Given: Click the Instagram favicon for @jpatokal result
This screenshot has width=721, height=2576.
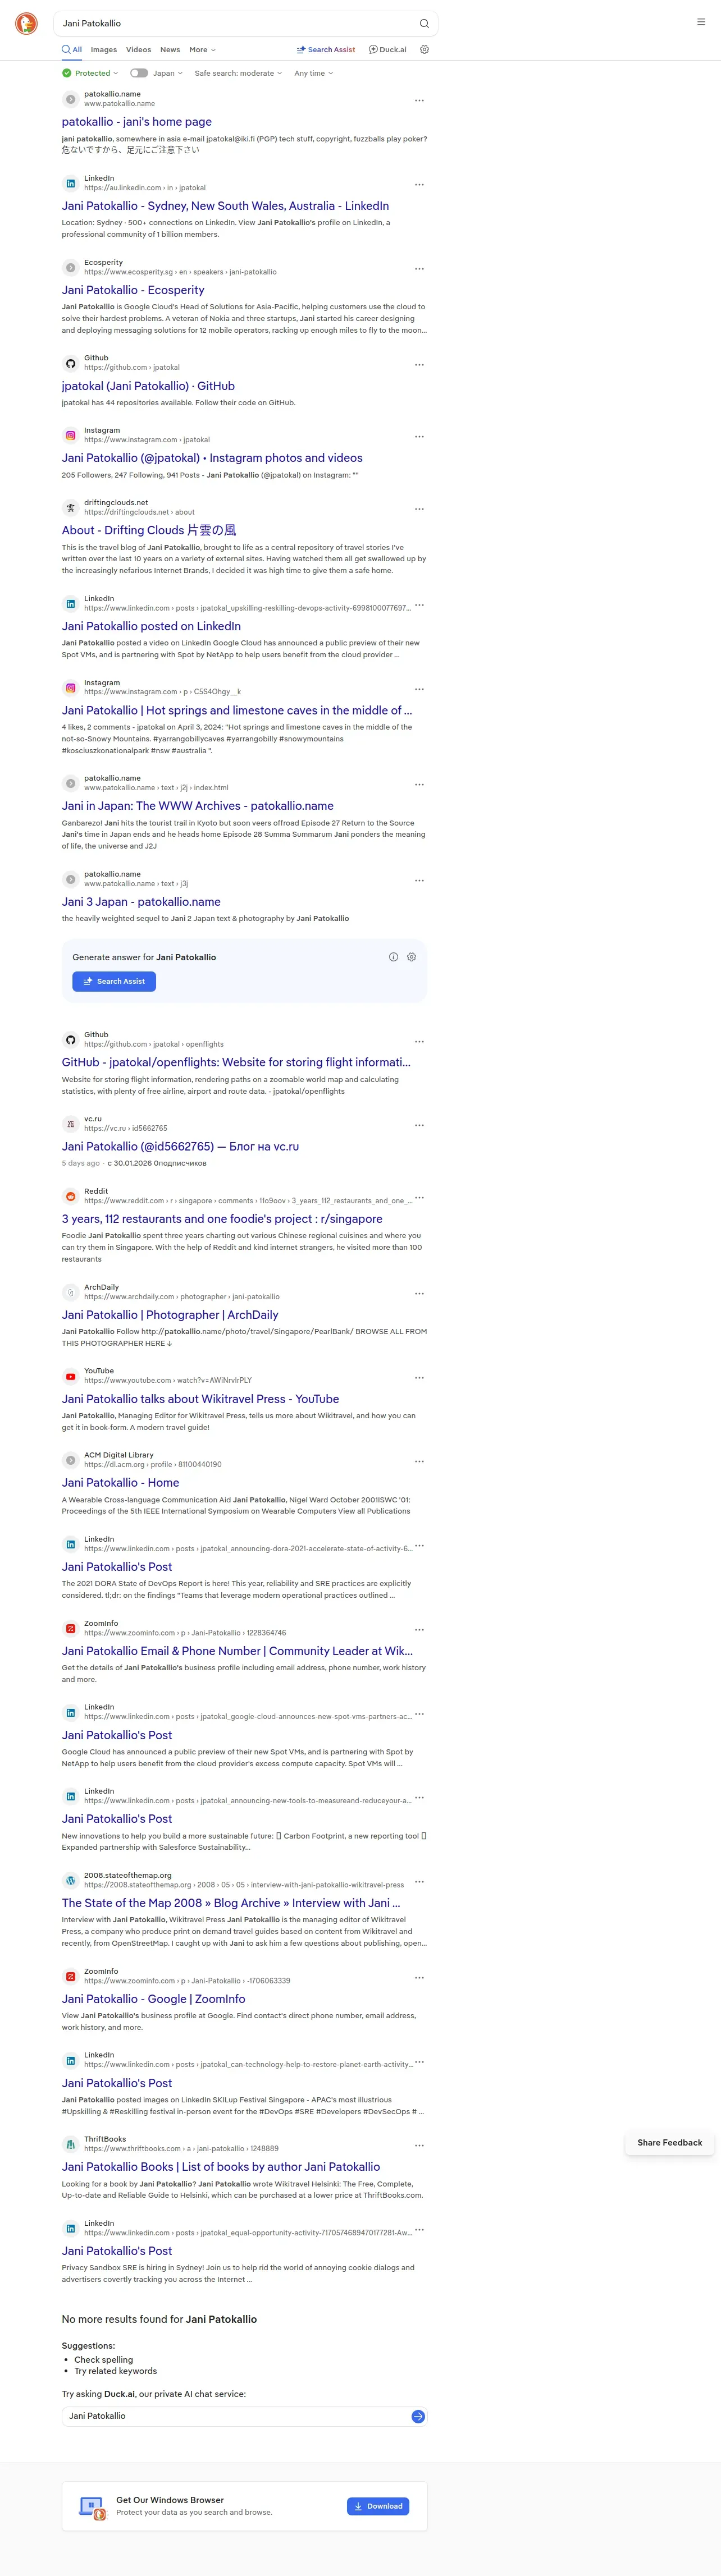Looking at the screenshot, I should pyautogui.click(x=70, y=436).
